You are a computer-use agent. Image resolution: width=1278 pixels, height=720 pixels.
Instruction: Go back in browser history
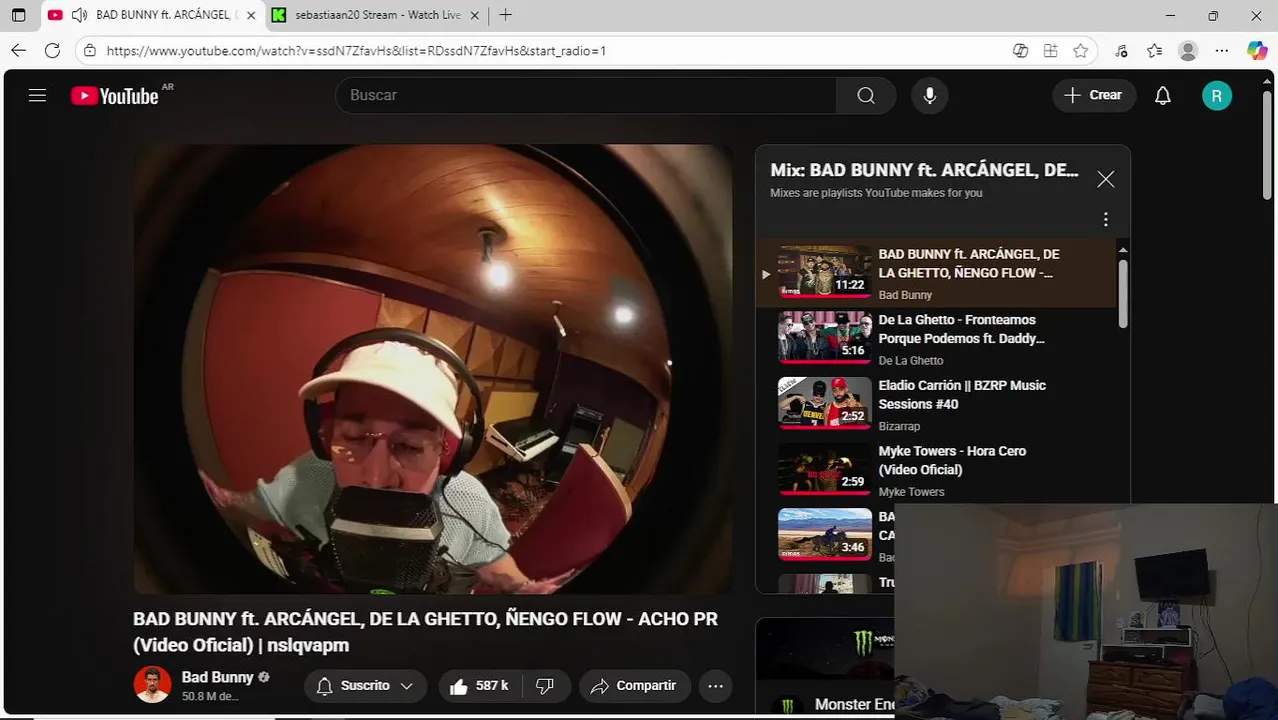click(x=18, y=51)
